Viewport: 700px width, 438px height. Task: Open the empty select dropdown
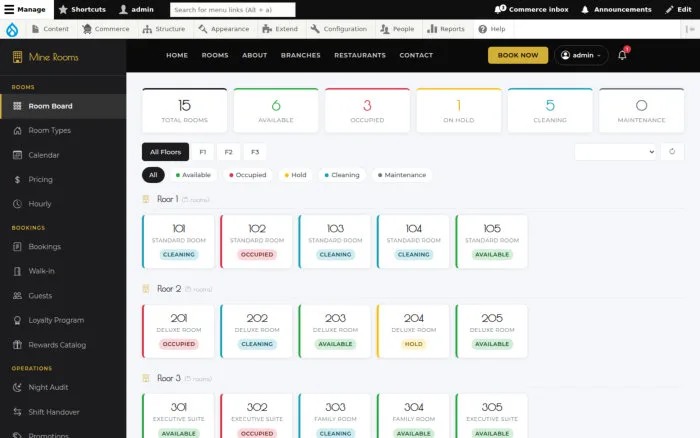(615, 152)
